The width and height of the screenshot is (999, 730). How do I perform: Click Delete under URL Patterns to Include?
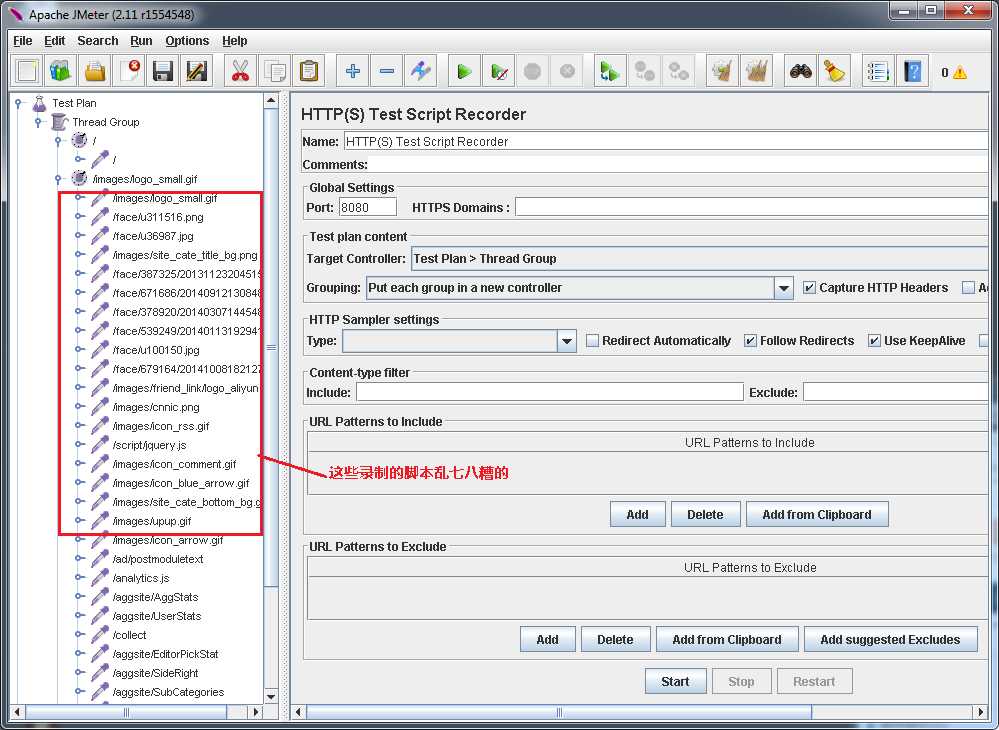[x=705, y=515]
